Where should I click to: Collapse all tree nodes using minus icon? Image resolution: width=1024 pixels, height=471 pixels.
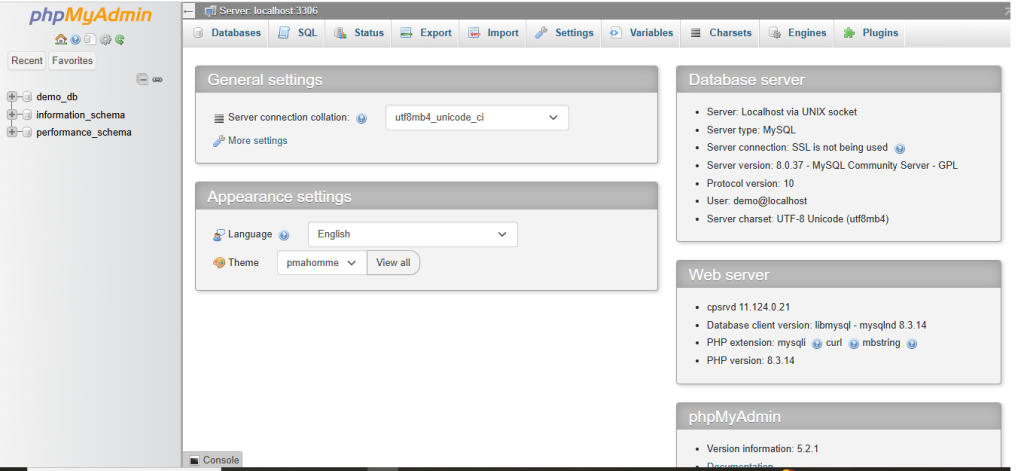tap(142, 80)
